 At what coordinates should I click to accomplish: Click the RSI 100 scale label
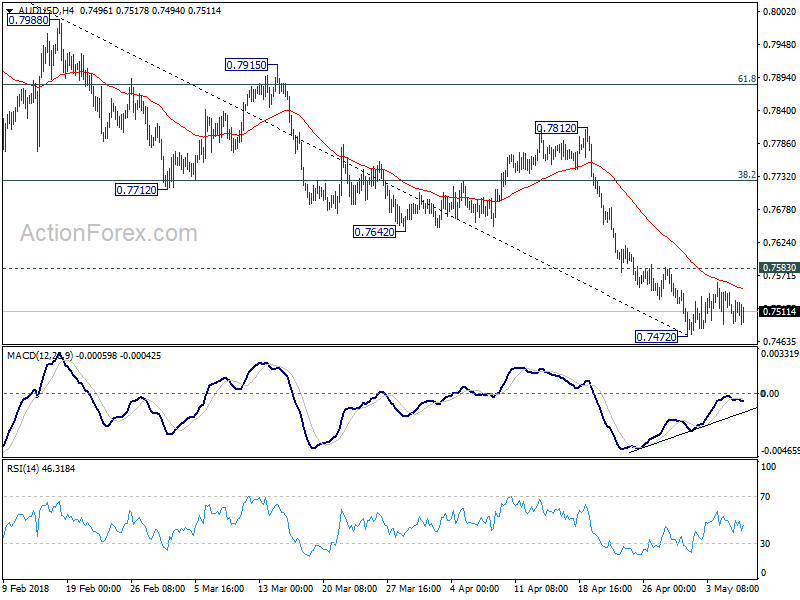(767, 466)
